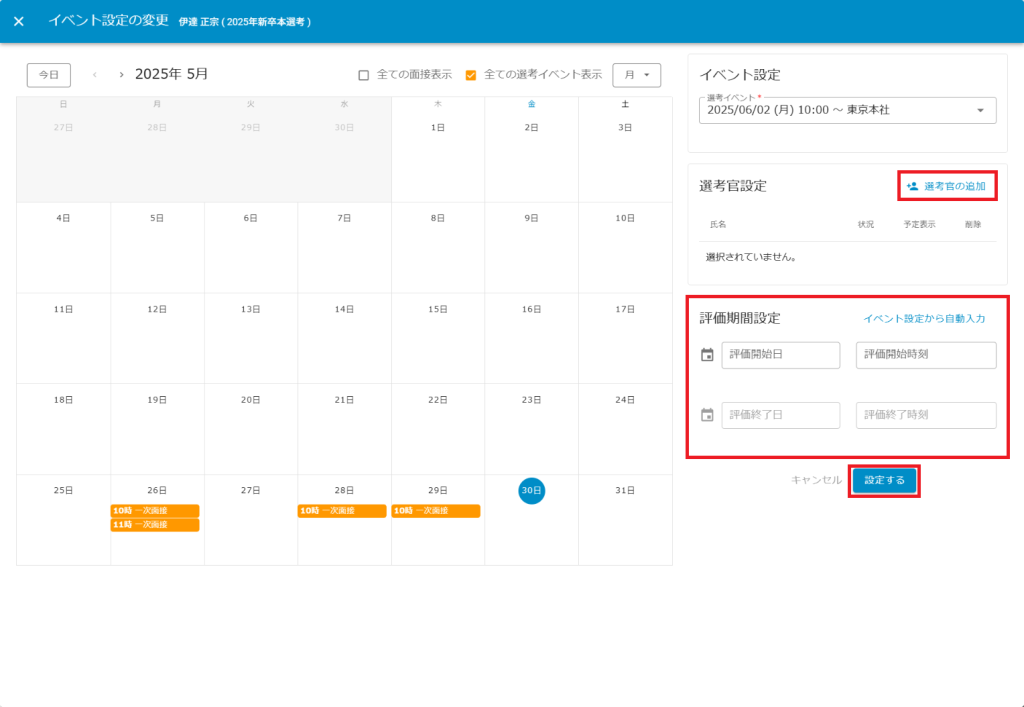
Task: Click the 評価開始時刻 input field
Action: tap(925, 355)
